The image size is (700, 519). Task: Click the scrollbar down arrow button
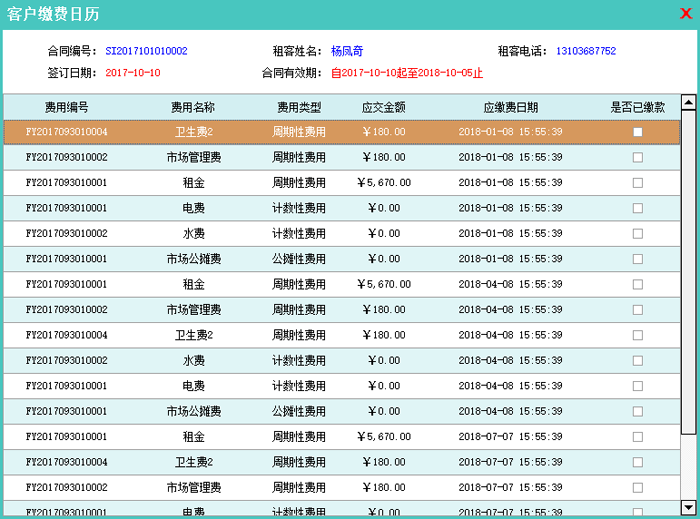click(688, 506)
